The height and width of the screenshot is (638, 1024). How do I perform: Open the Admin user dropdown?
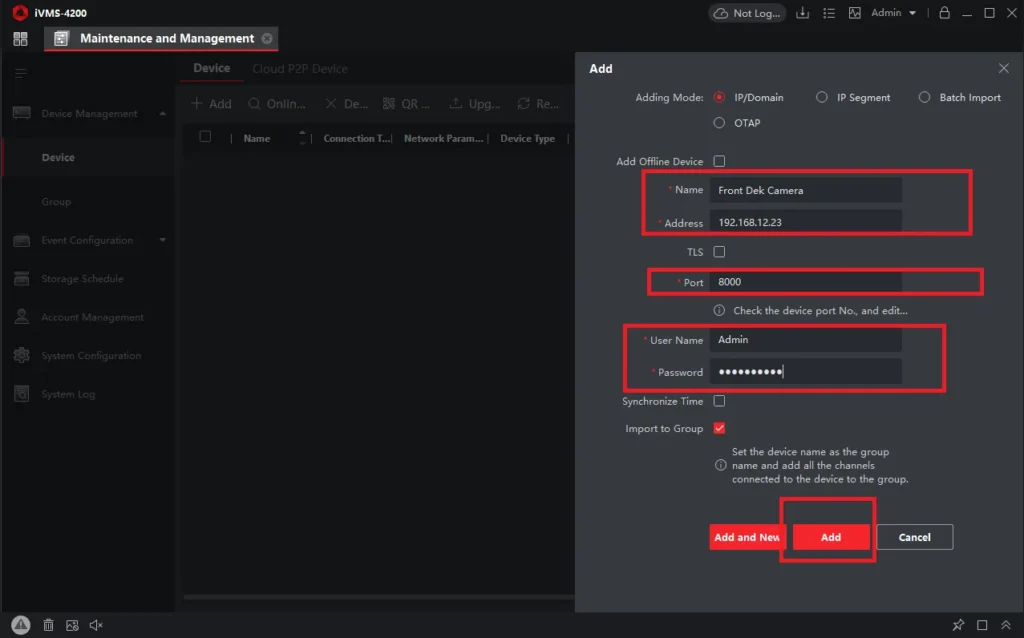[893, 12]
